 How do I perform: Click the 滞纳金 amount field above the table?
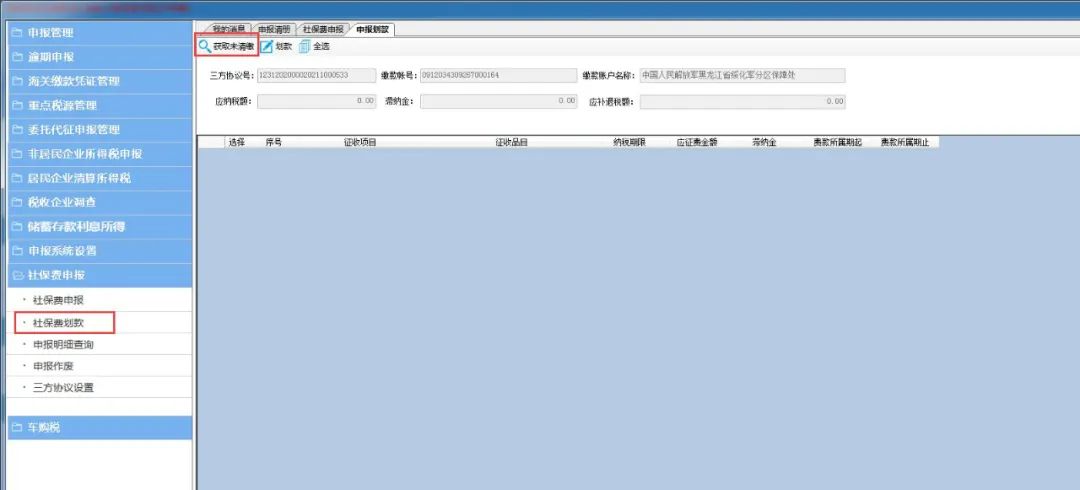point(499,101)
